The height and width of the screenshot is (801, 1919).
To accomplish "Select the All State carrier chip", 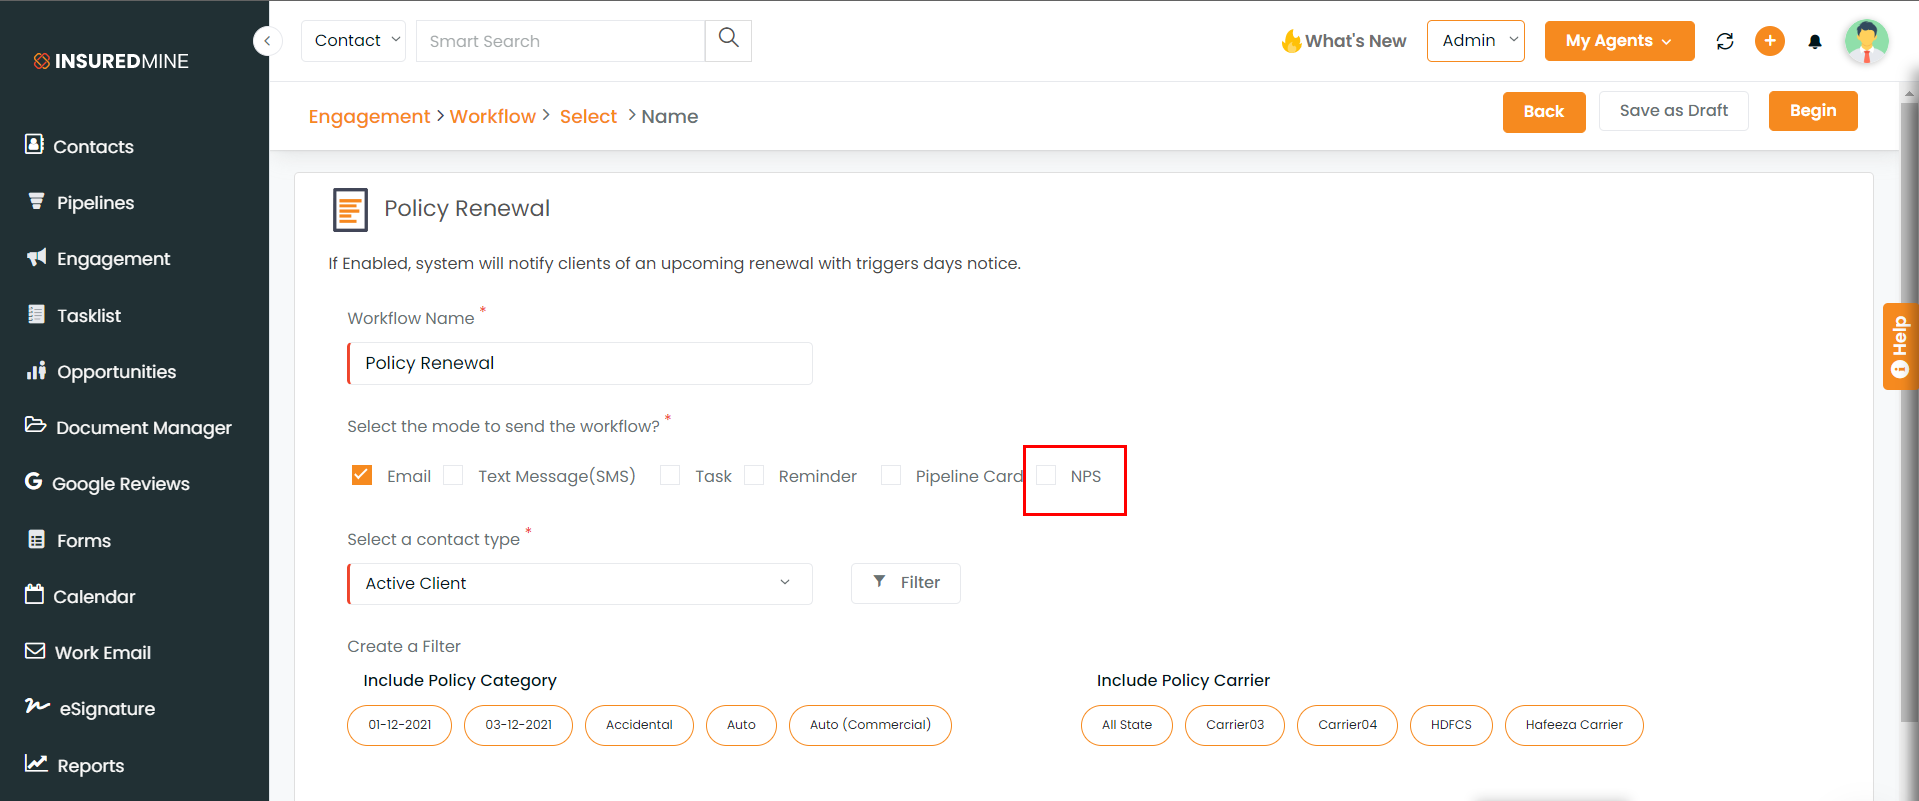I will (1127, 725).
